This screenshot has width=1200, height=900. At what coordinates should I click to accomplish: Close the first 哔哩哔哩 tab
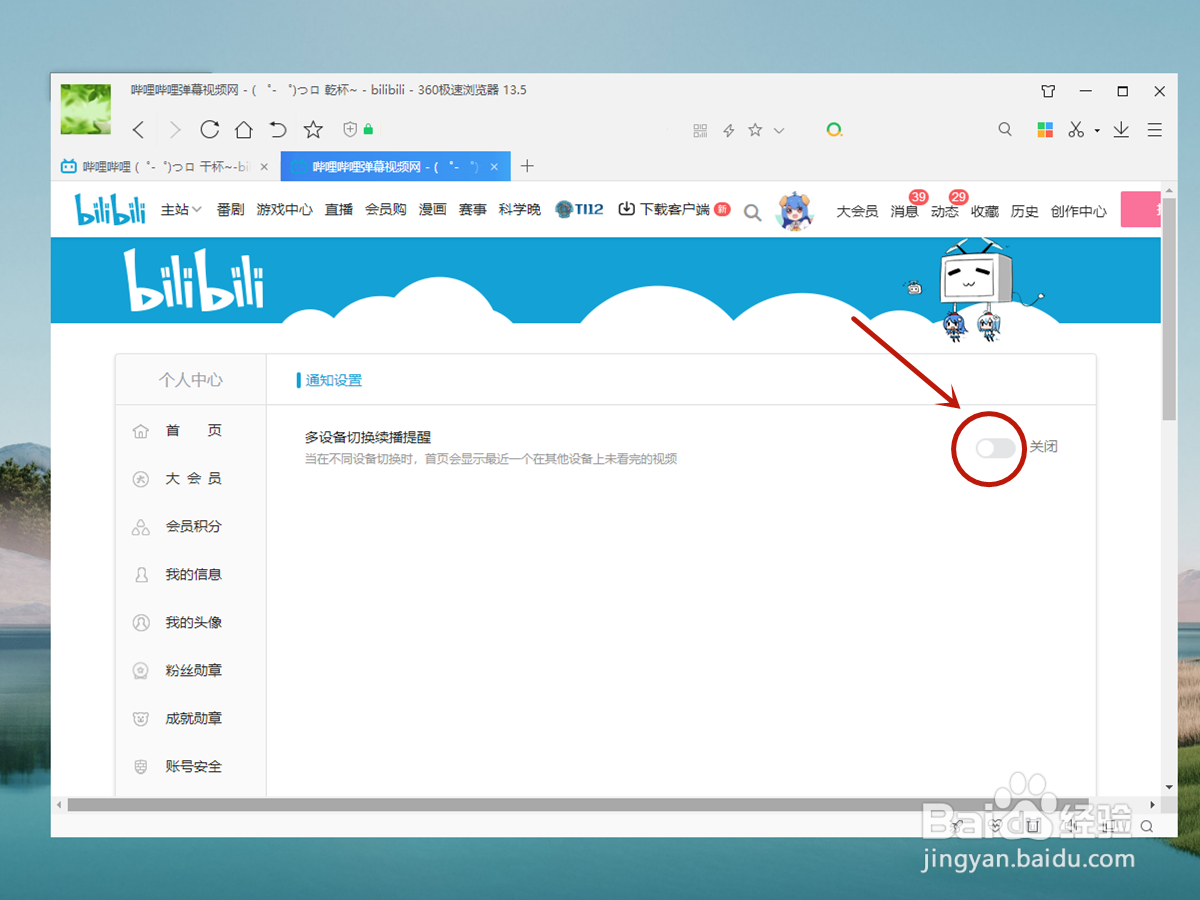pyautogui.click(x=265, y=167)
